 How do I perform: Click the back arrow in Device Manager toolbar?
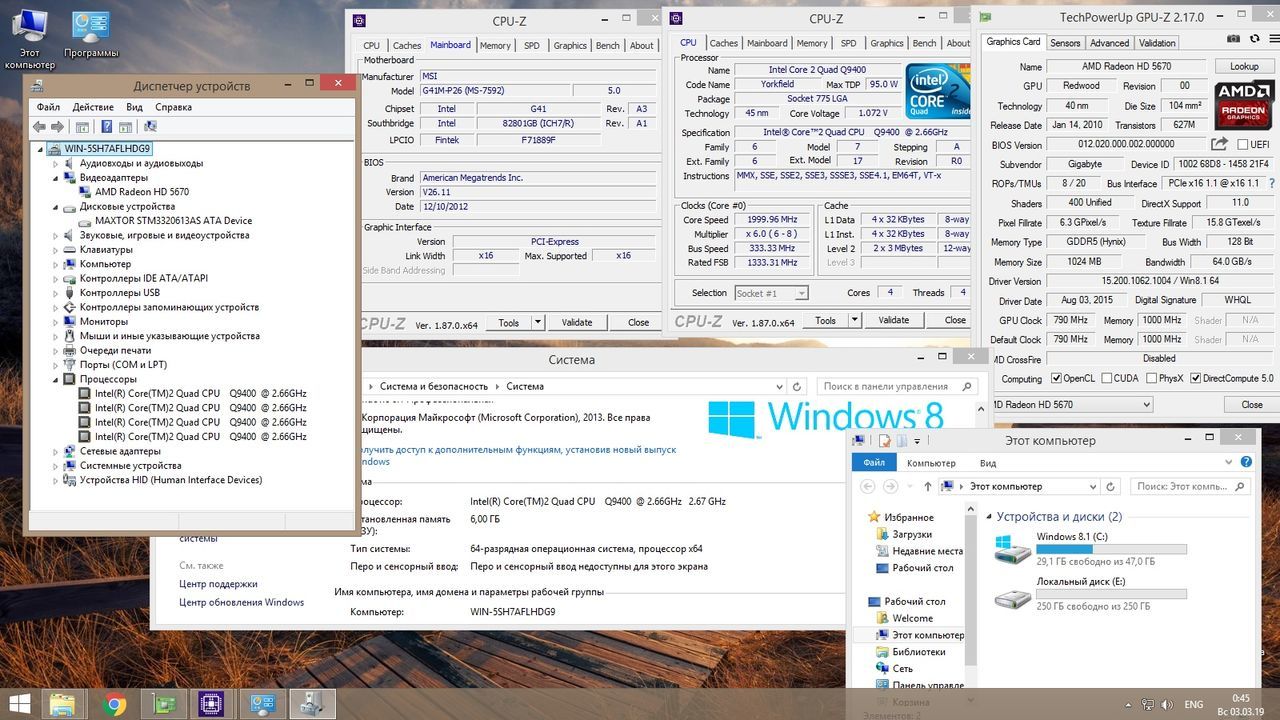pos(39,127)
